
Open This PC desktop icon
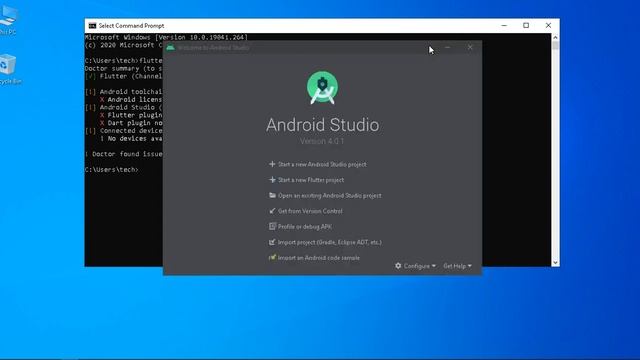(8, 20)
